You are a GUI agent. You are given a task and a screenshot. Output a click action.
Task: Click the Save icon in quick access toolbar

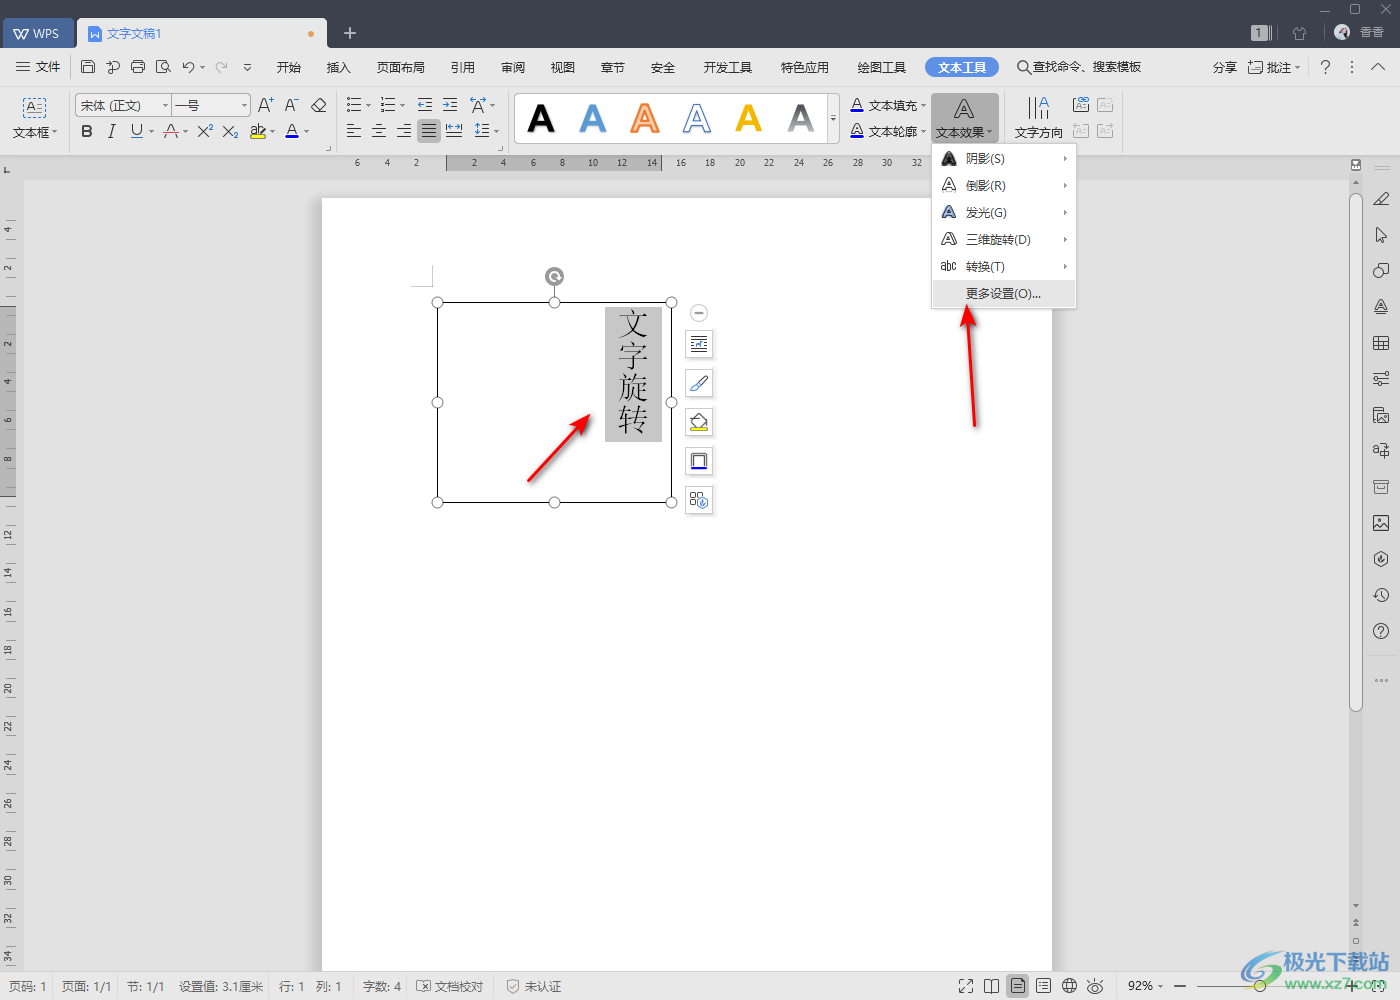tap(88, 67)
